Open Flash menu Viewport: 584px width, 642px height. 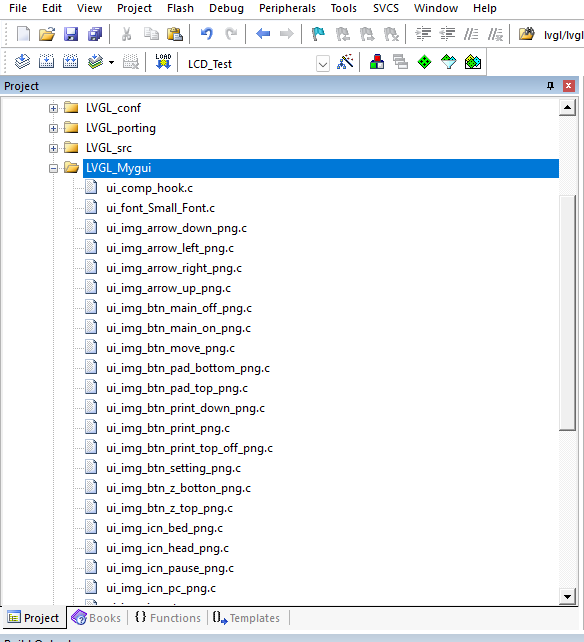pyautogui.click(x=180, y=8)
